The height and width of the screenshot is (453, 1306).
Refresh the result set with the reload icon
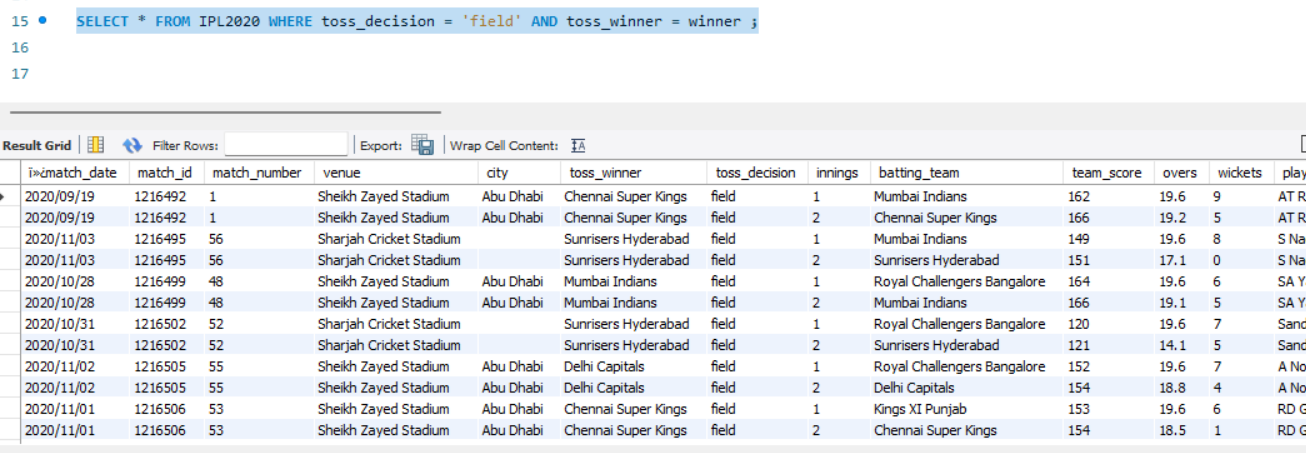coord(132,145)
